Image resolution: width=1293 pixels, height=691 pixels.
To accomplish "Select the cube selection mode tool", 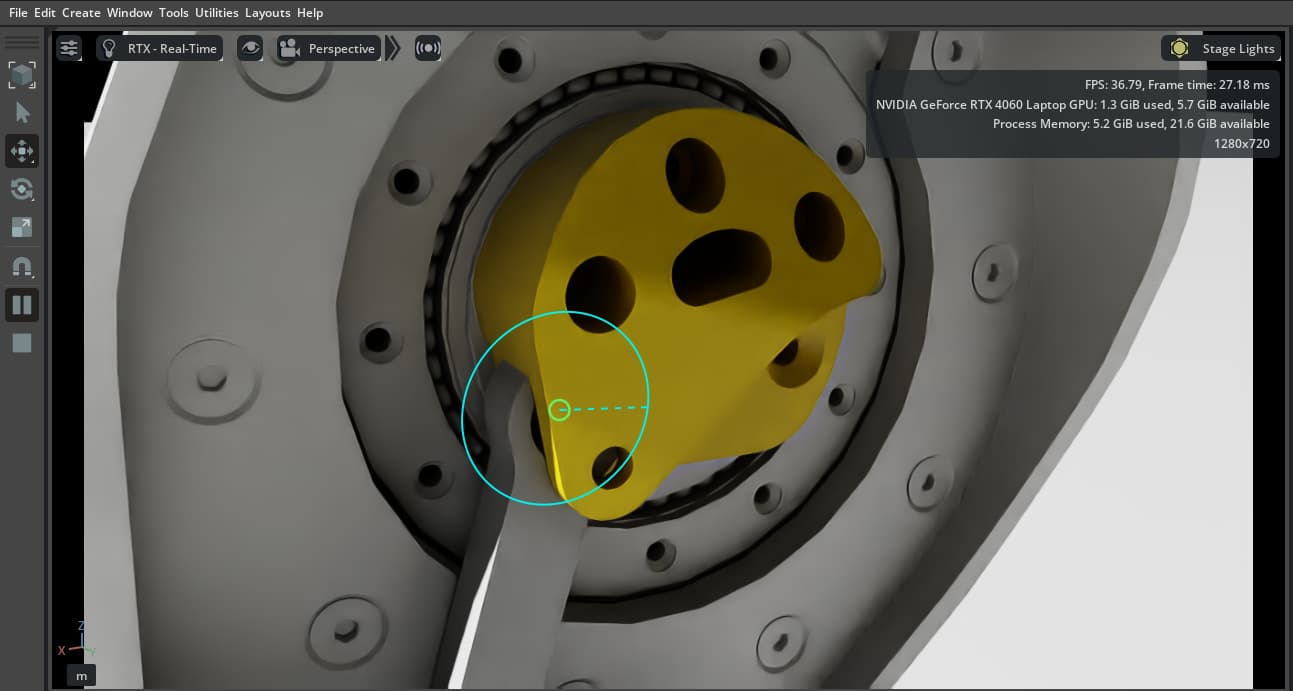I will click(x=22, y=75).
